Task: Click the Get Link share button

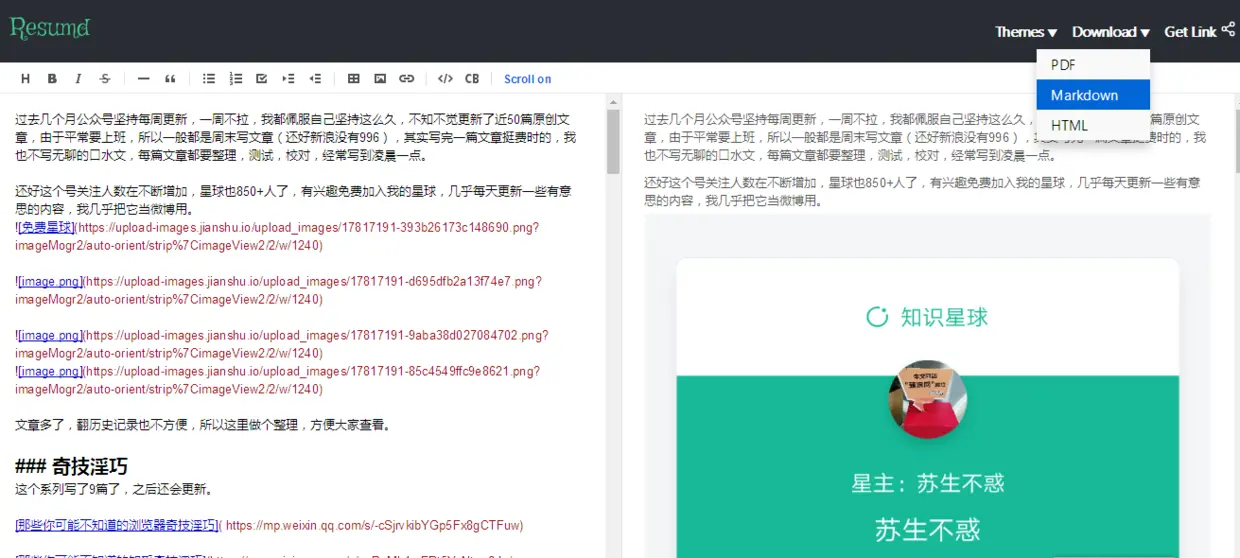Action: tap(1199, 32)
